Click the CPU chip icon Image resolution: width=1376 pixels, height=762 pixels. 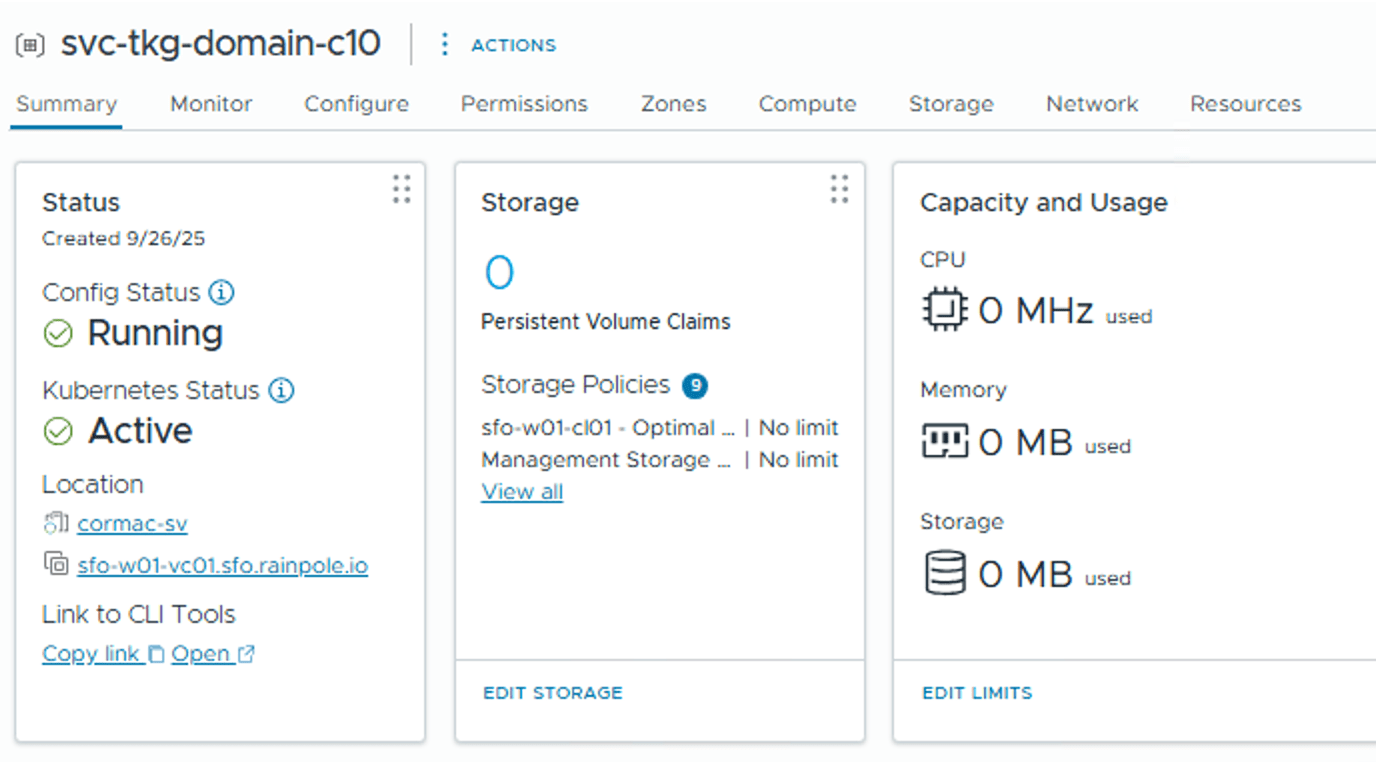[944, 311]
